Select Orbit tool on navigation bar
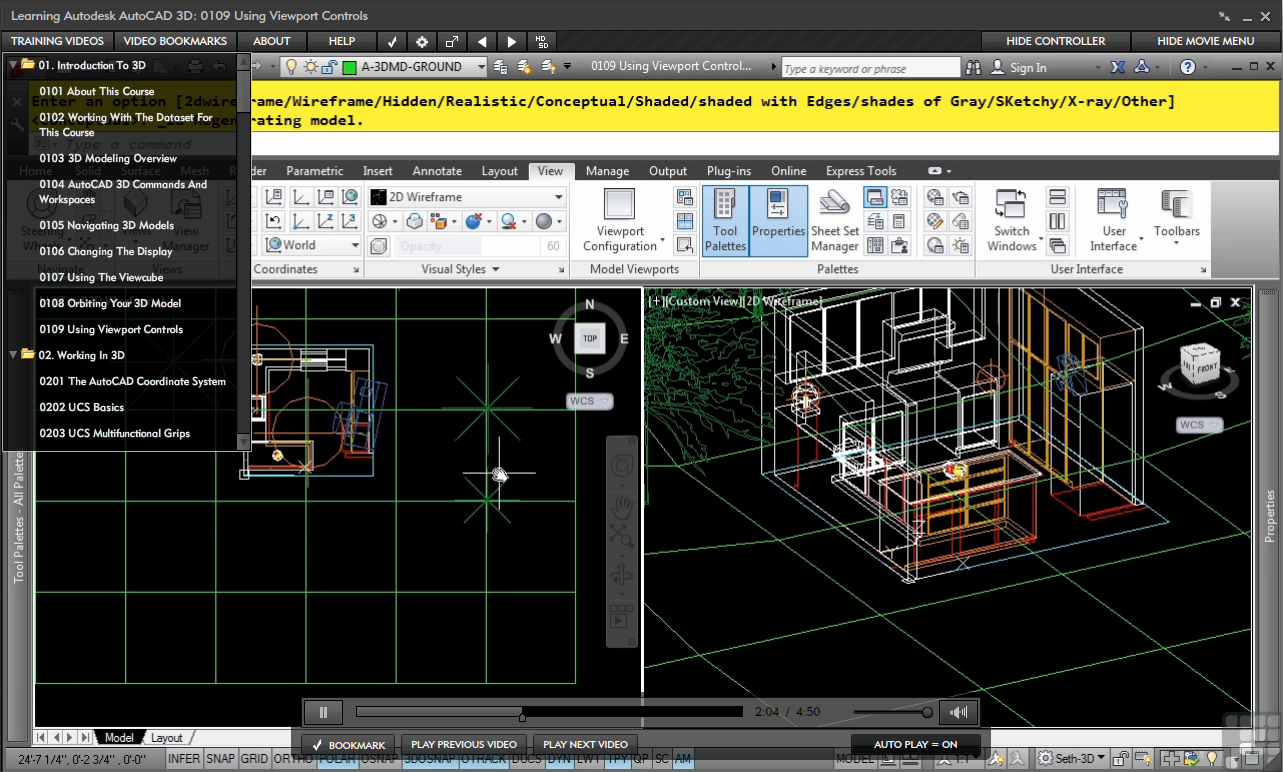Image resolution: width=1283 pixels, height=772 pixels. pyautogui.click(x=621, y=575)
